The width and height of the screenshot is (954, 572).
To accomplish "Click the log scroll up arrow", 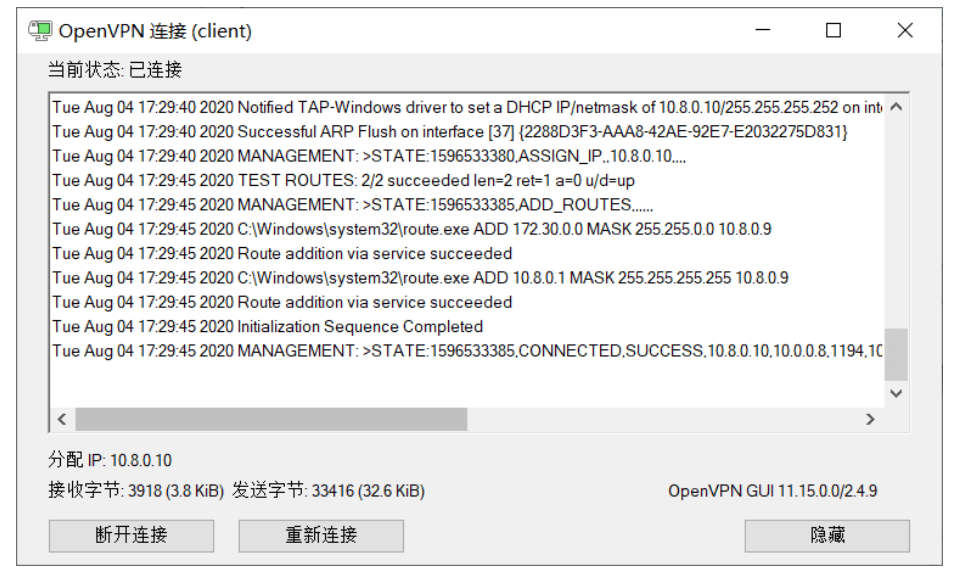I will [896, 107].
